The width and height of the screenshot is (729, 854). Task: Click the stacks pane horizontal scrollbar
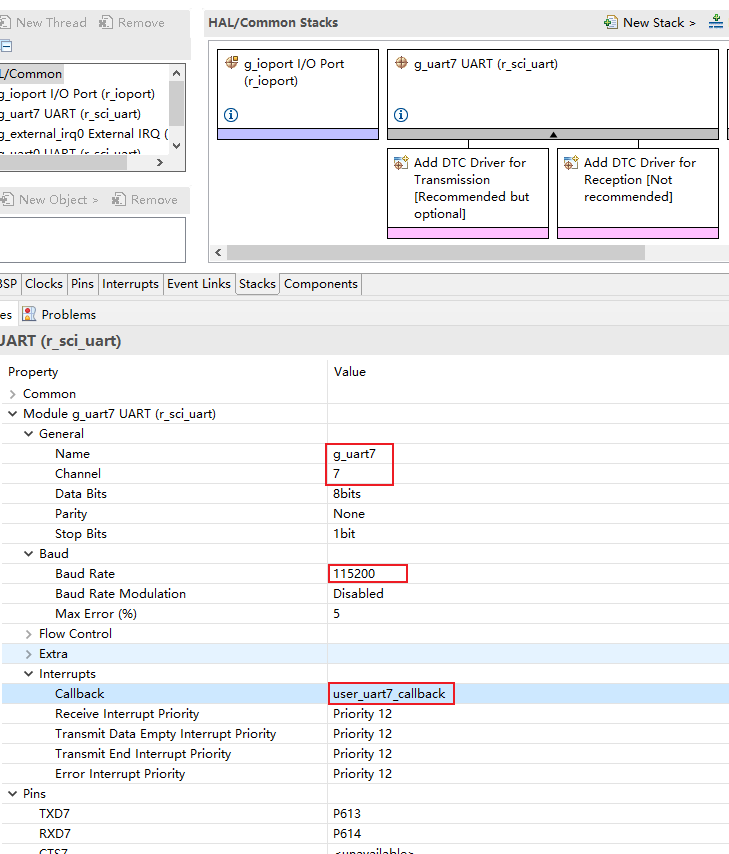coord(435,253)
